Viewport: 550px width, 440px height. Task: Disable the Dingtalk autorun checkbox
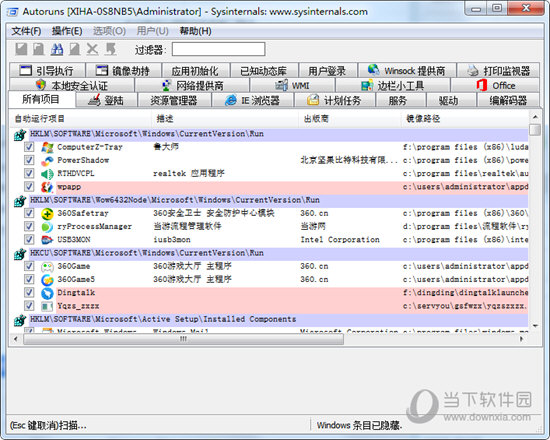coord(29,293)
